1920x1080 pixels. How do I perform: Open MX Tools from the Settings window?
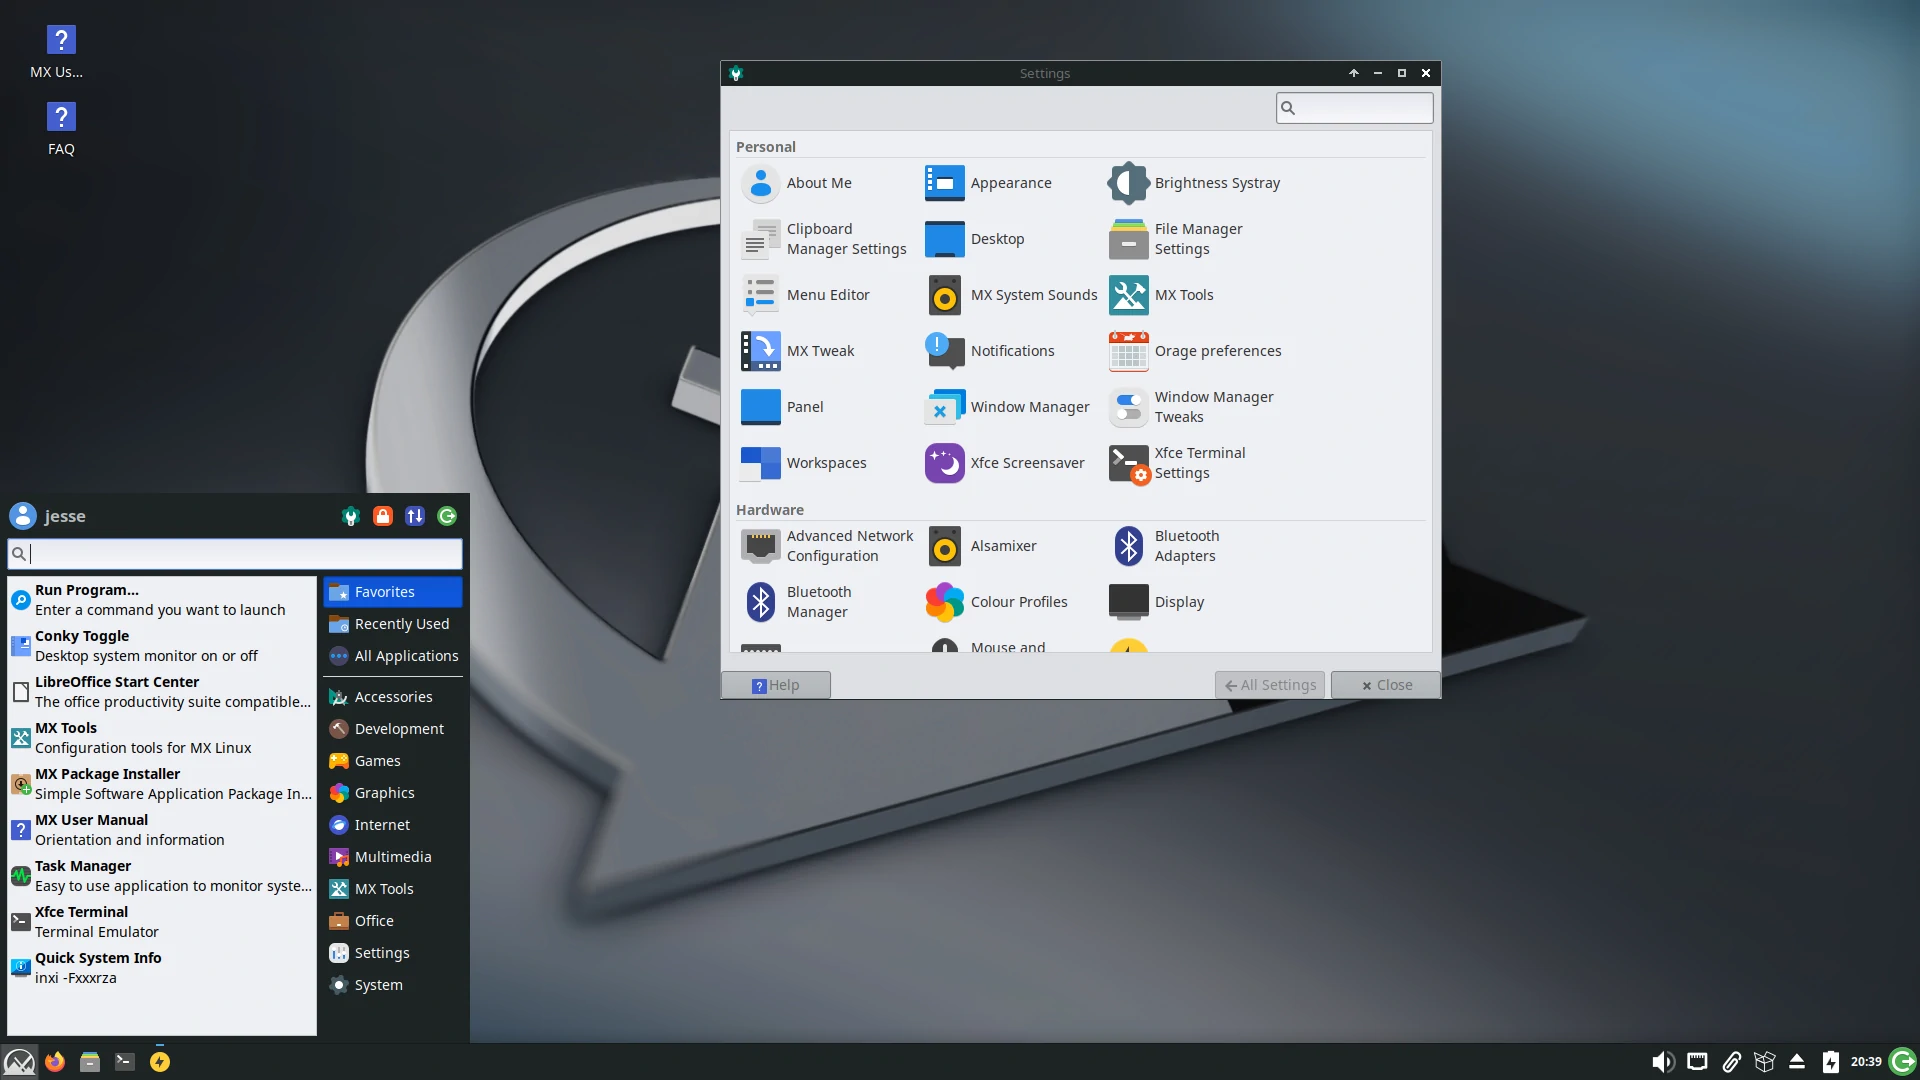(x=1184, y=295)
